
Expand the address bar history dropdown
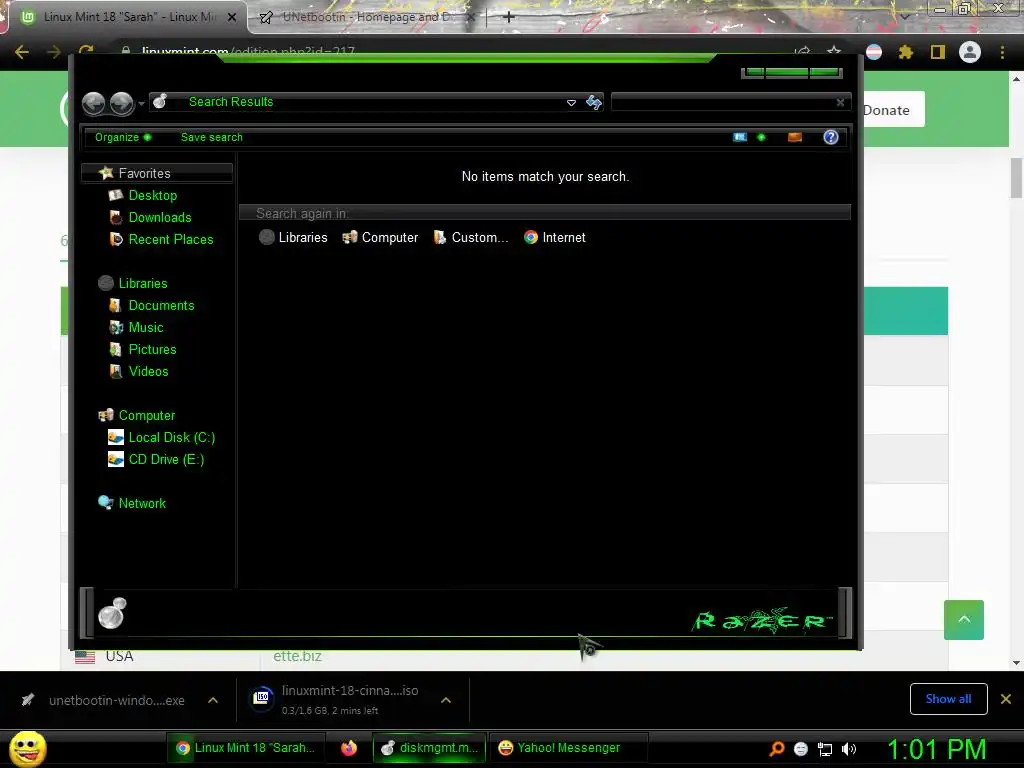(x=571, y=103)
